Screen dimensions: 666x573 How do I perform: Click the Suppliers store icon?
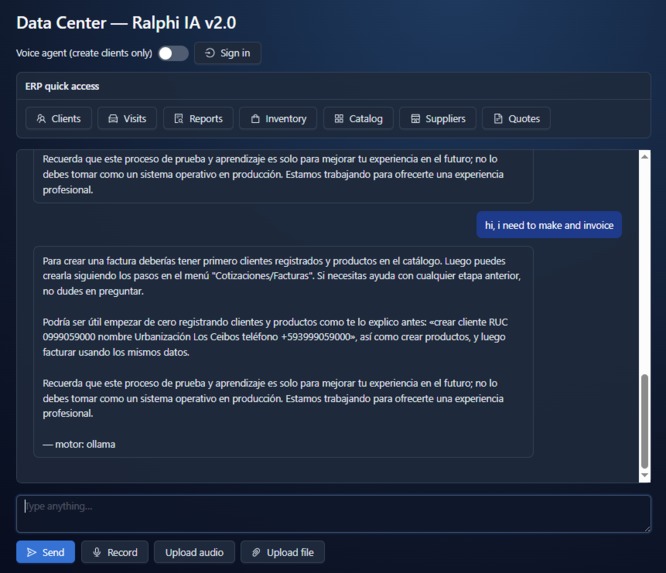tap(415, 119)
